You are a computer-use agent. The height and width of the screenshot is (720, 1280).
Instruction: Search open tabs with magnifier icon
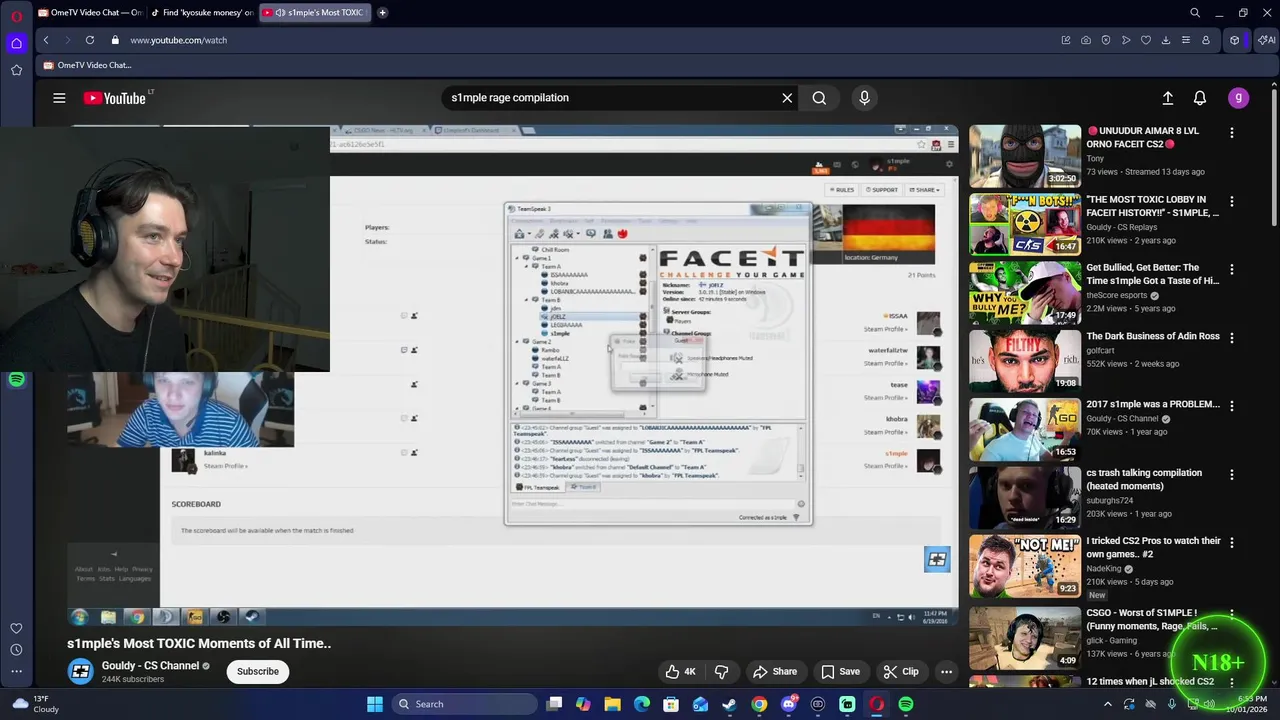click(x=1195, y=13)
